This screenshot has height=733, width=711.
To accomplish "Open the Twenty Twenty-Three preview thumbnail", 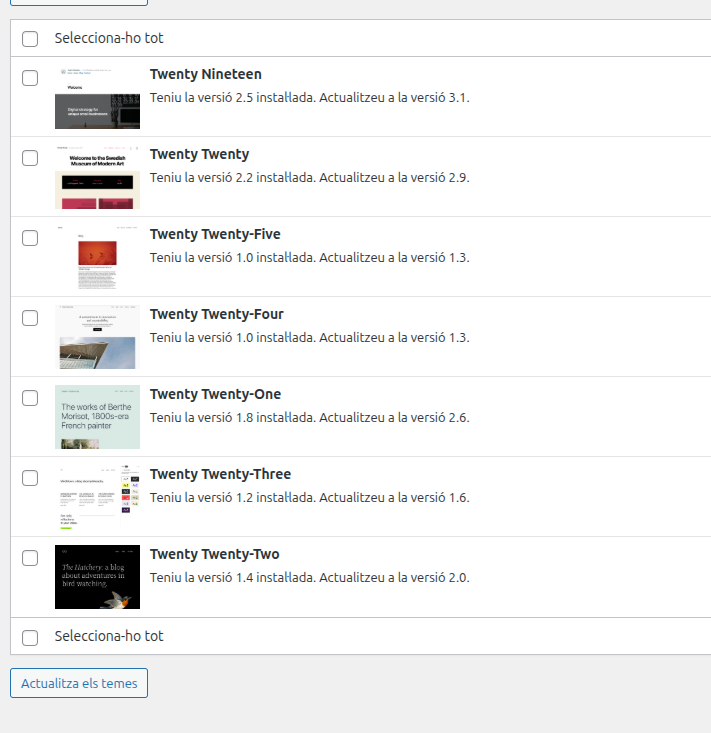I will click(x=97, y=497).
